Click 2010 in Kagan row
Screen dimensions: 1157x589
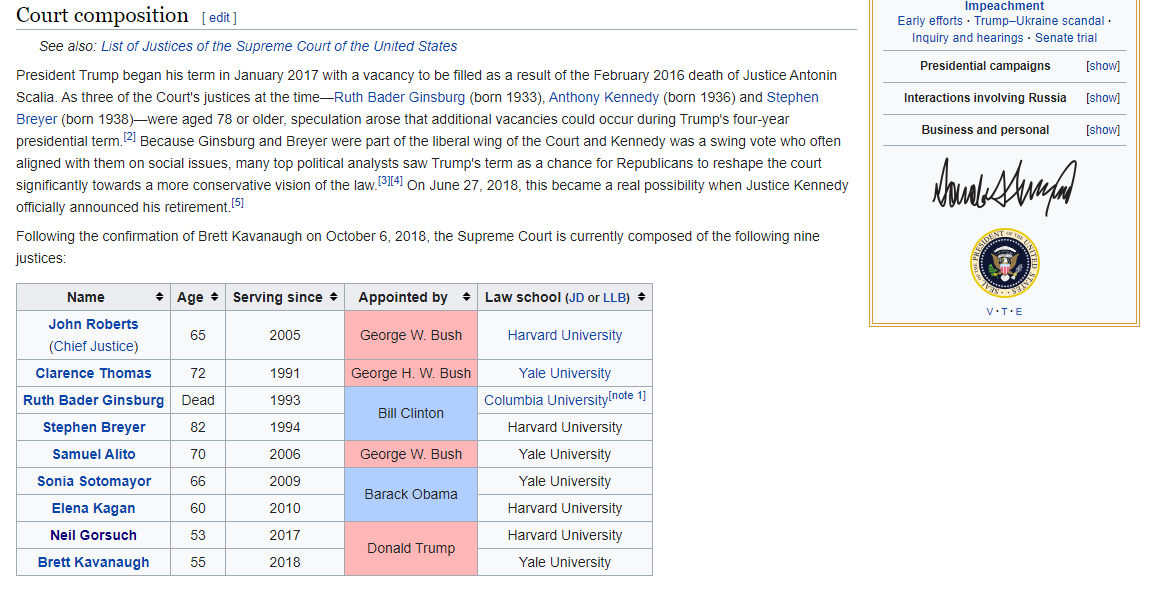click(285, 509)
